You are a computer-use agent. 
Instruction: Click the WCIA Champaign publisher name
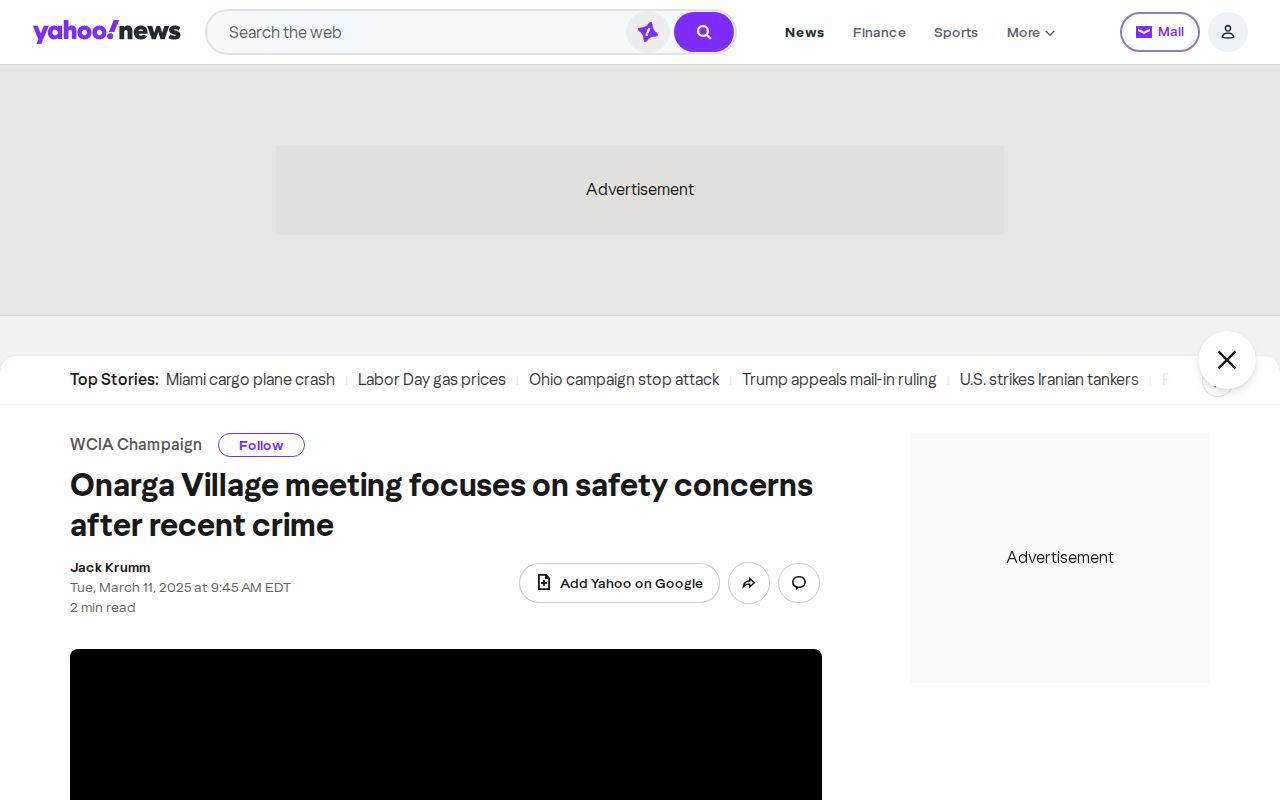[x=136, y=444]
